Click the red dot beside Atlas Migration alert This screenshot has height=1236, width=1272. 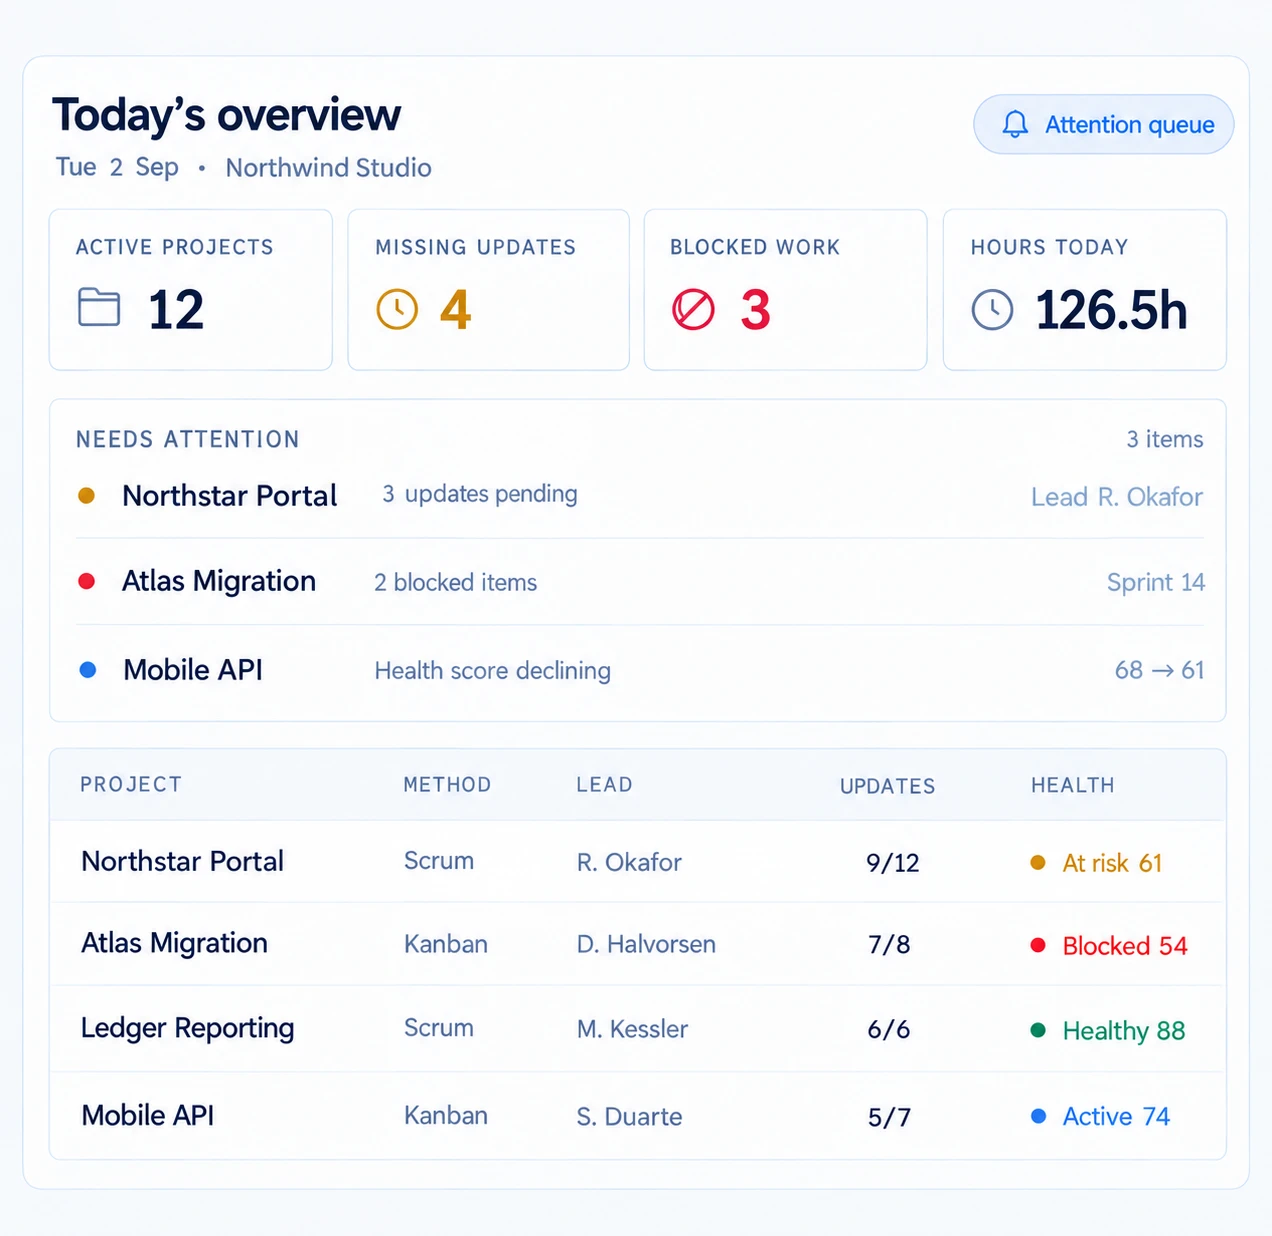click(87, 581)
